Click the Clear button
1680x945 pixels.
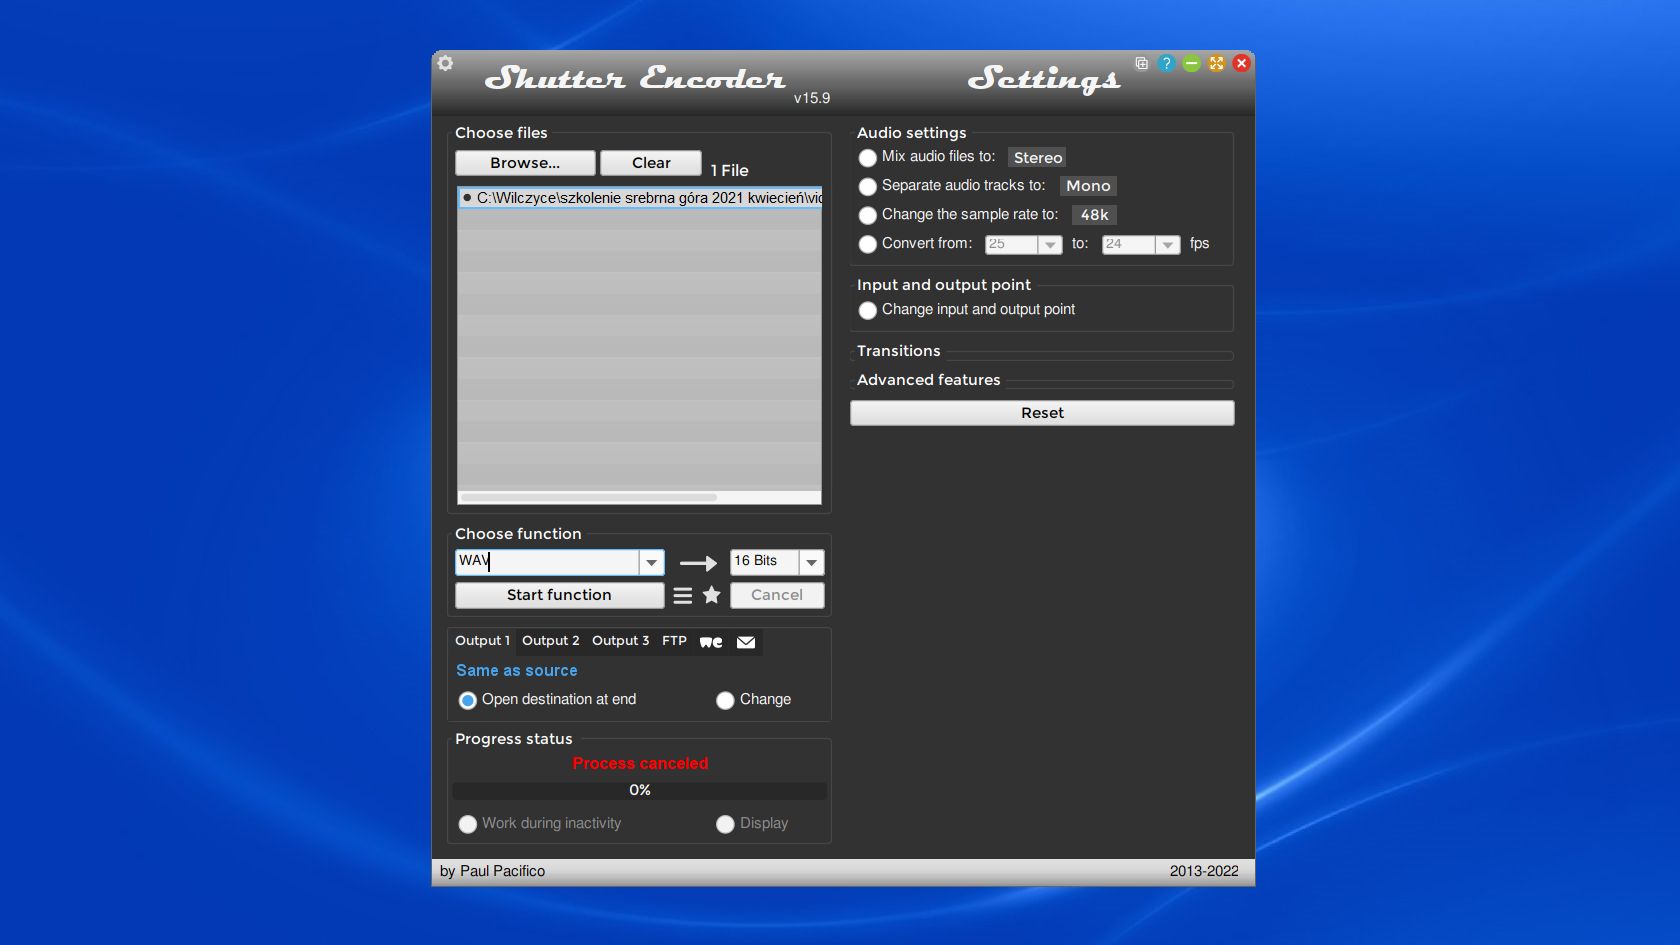coord(651,163)
